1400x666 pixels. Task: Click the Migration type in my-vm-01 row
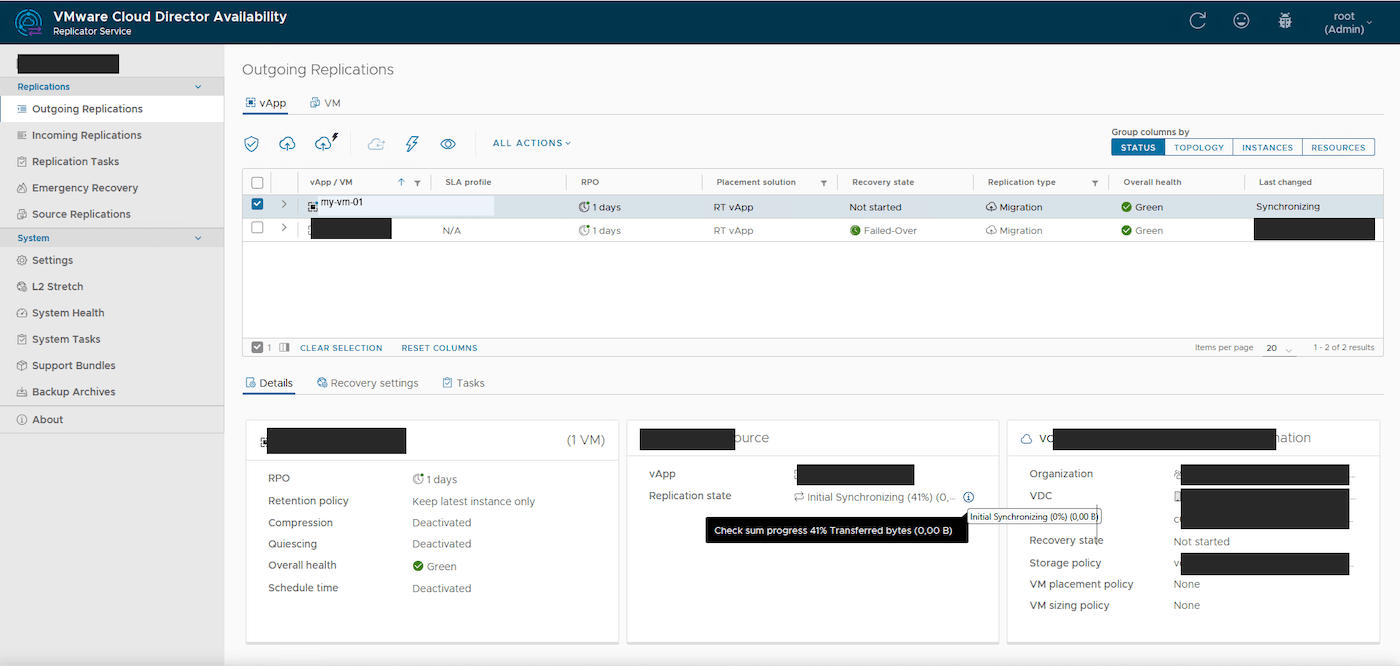coord(1014,207)
